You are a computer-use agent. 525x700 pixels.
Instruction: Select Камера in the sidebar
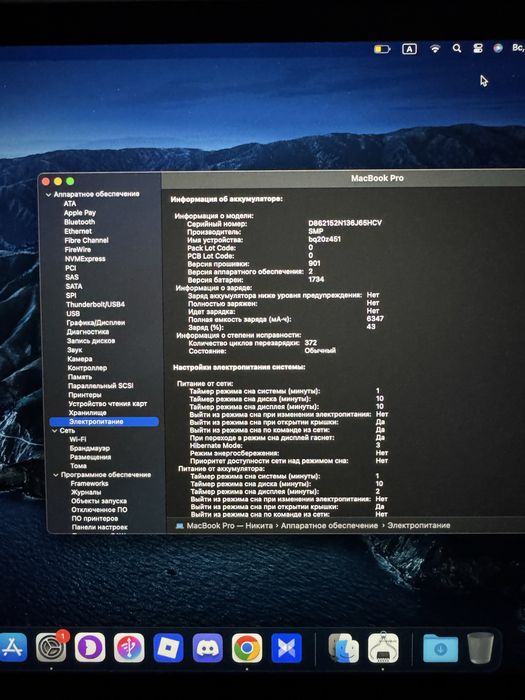click(x=79, y=359)
